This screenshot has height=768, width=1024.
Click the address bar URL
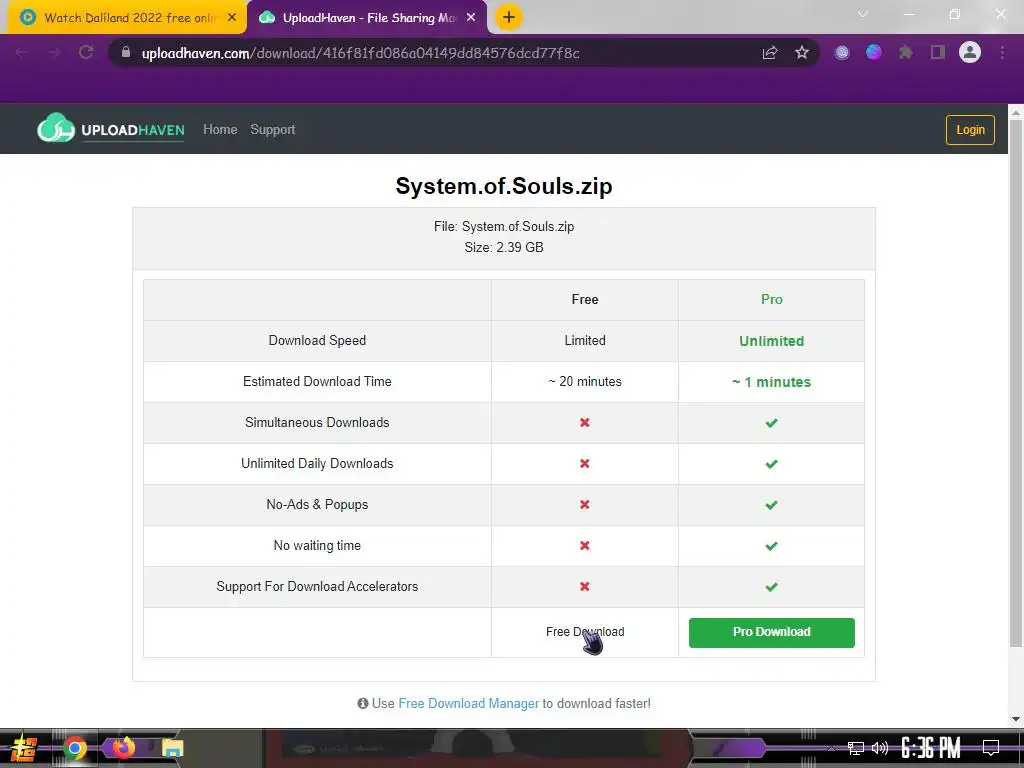pos(360,53)
